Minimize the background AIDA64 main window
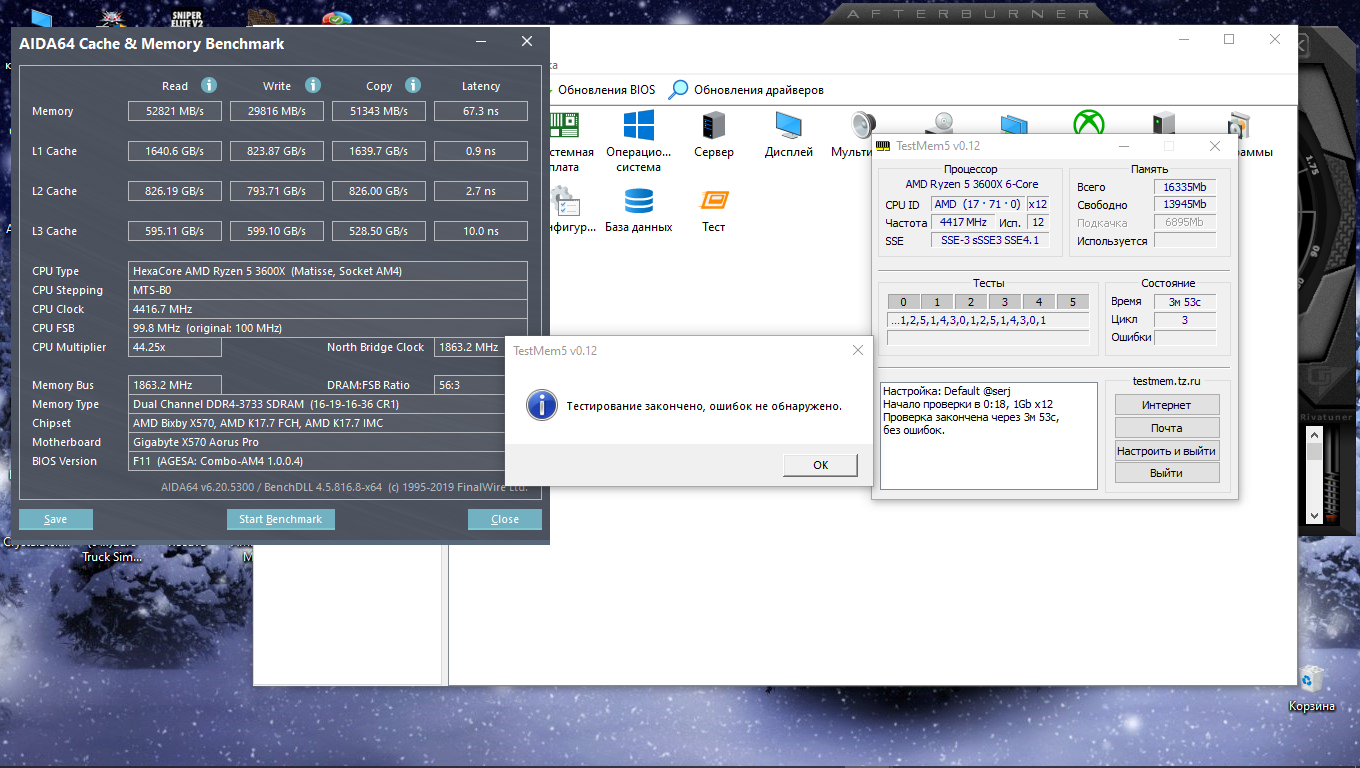The width and height of the screenshot is (1360, 768). pos(1183,40)
